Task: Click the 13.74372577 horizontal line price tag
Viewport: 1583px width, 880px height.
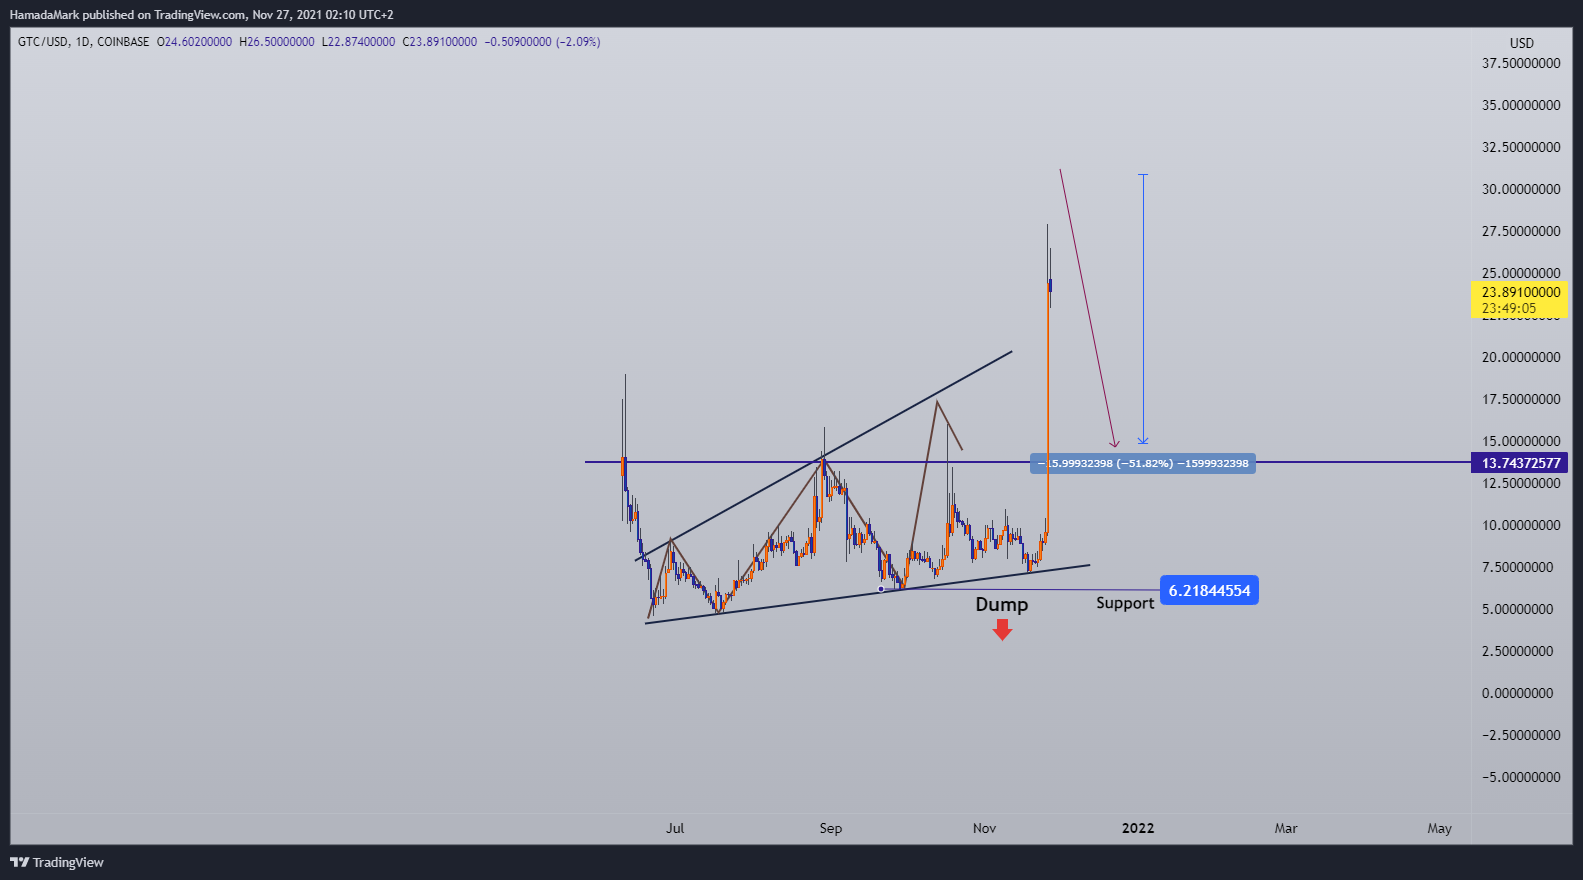Action: (x=1521, y=463)
